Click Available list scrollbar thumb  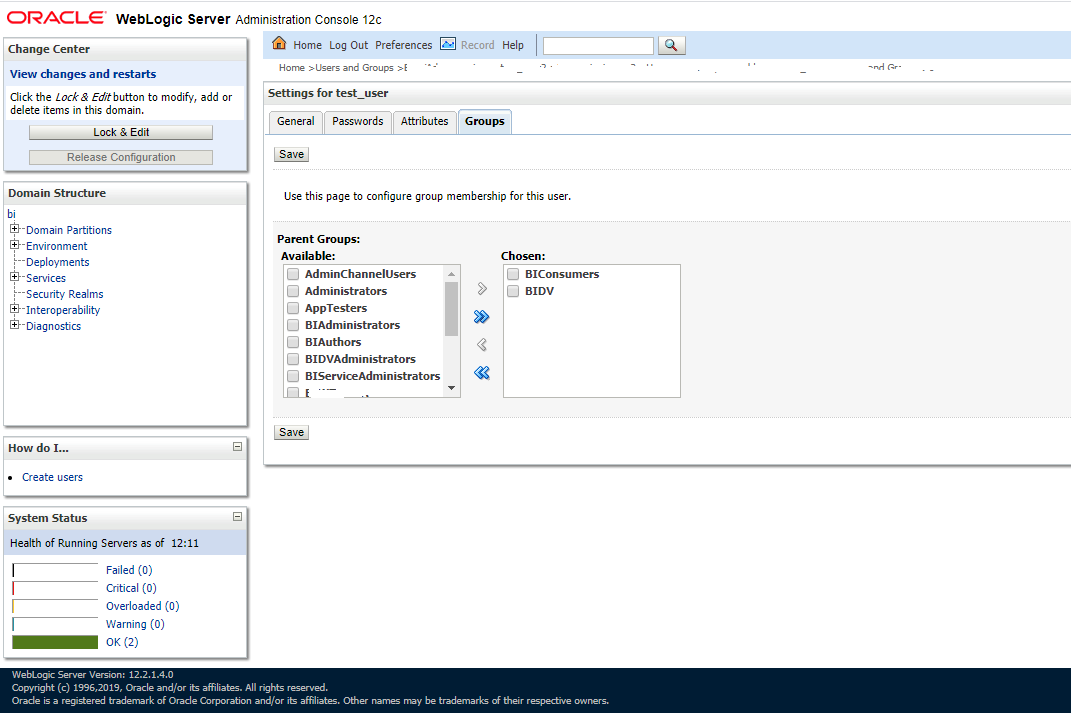pos(451,309)
